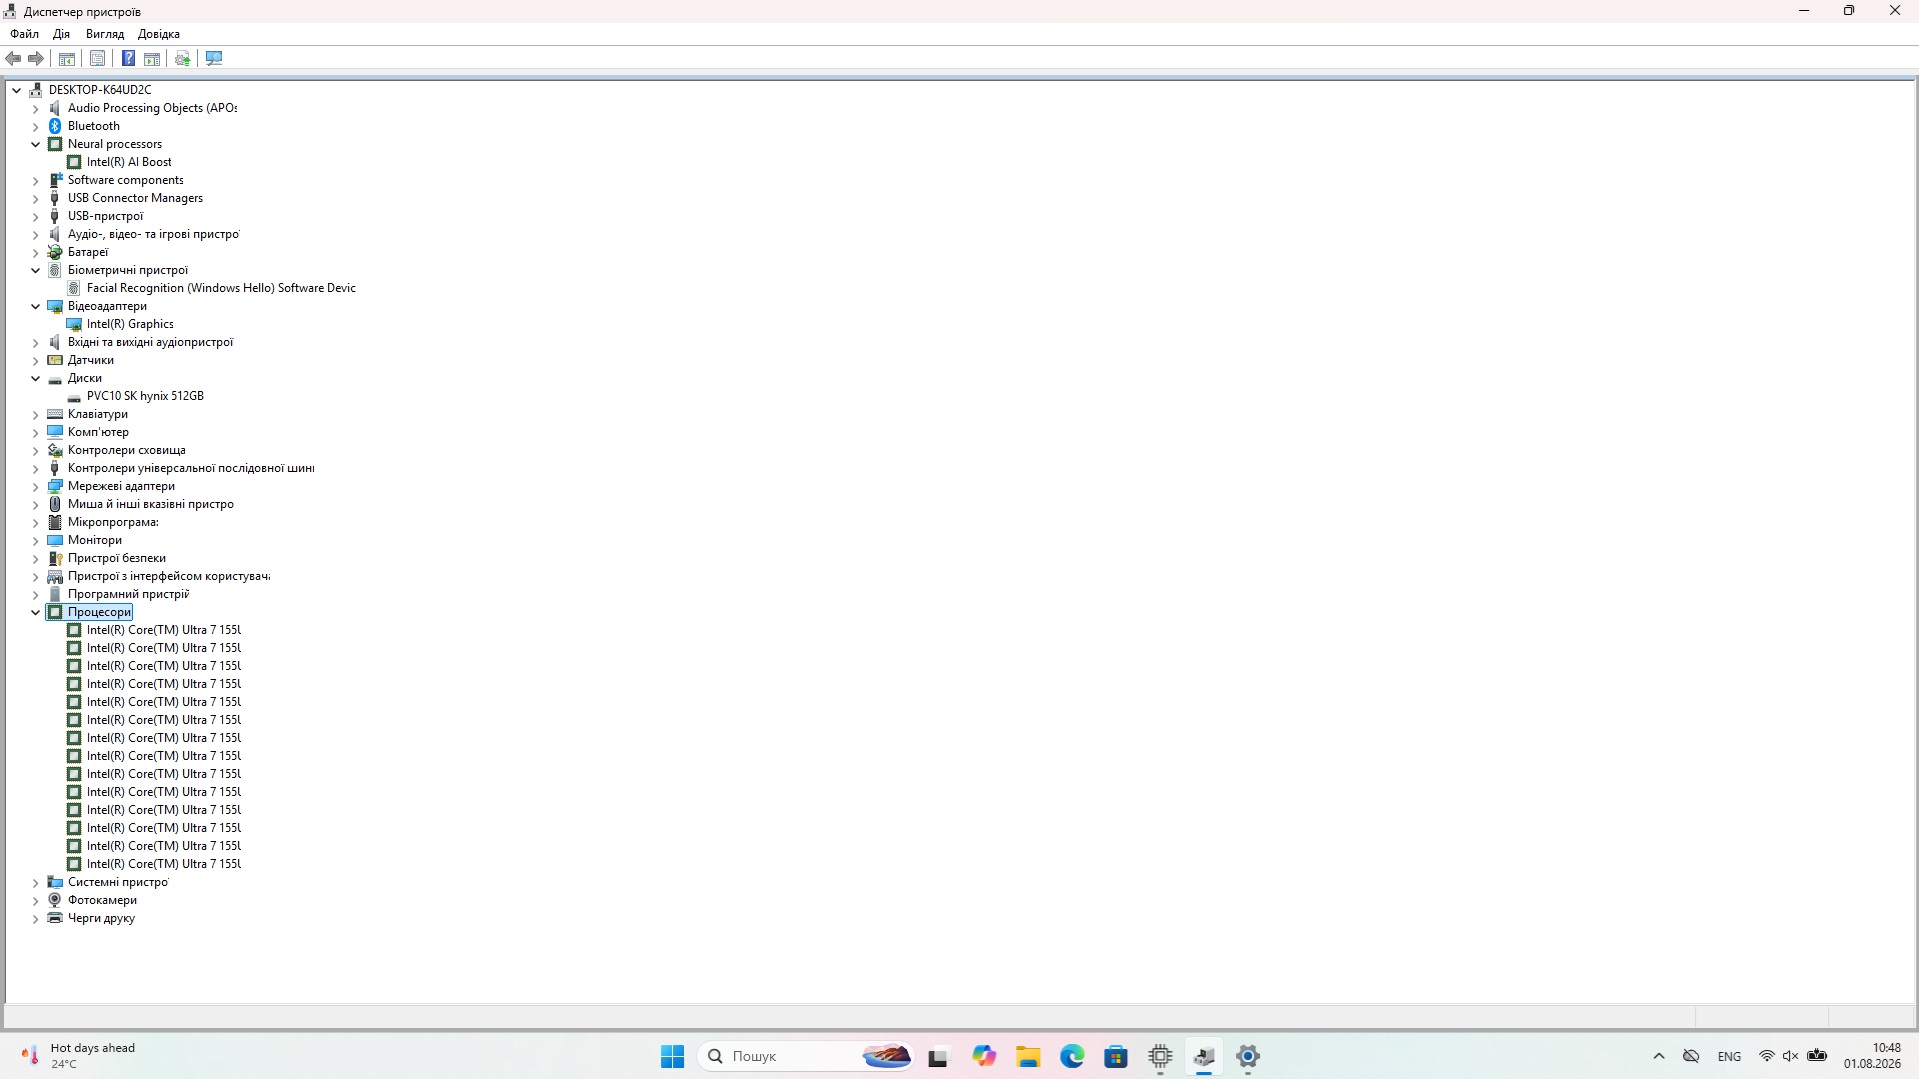Select Facial Recognition (Windows Hello) Software Device
1919x1079 pixels.
[221, 288]
